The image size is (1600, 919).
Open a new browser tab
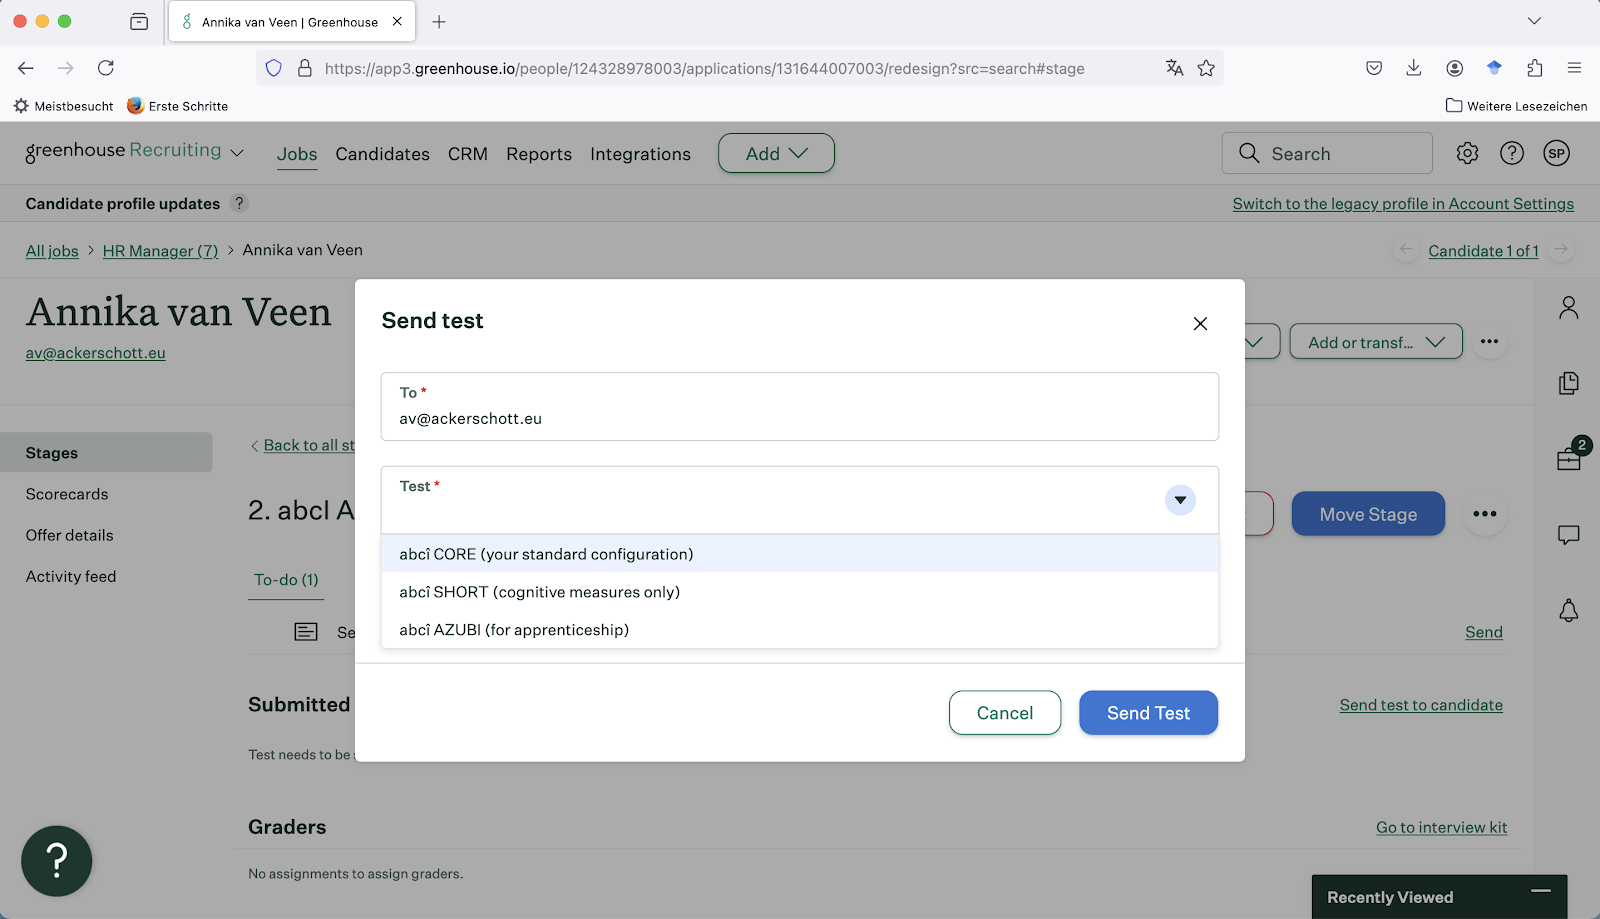[439, 22]
